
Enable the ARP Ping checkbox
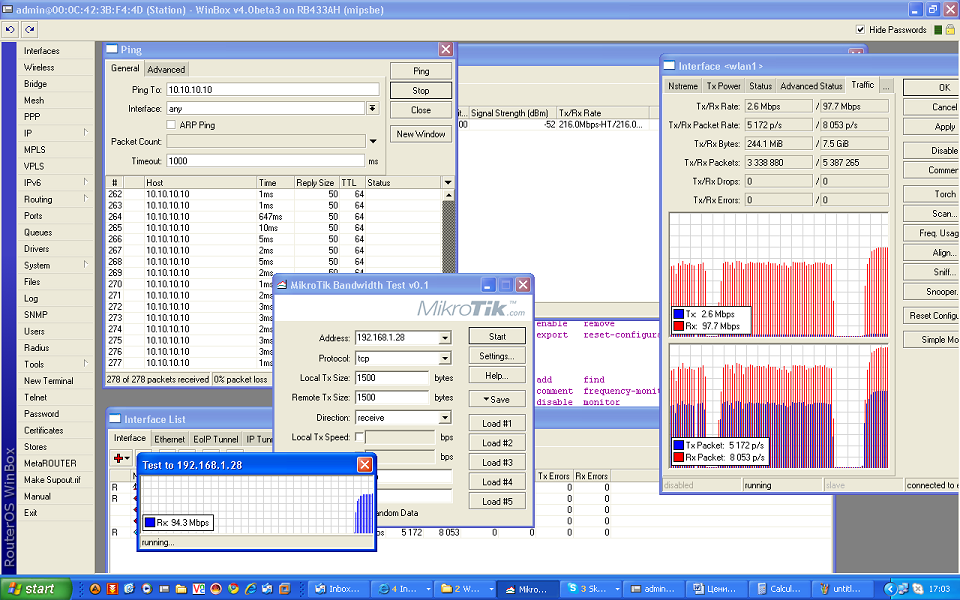(171, 125)
